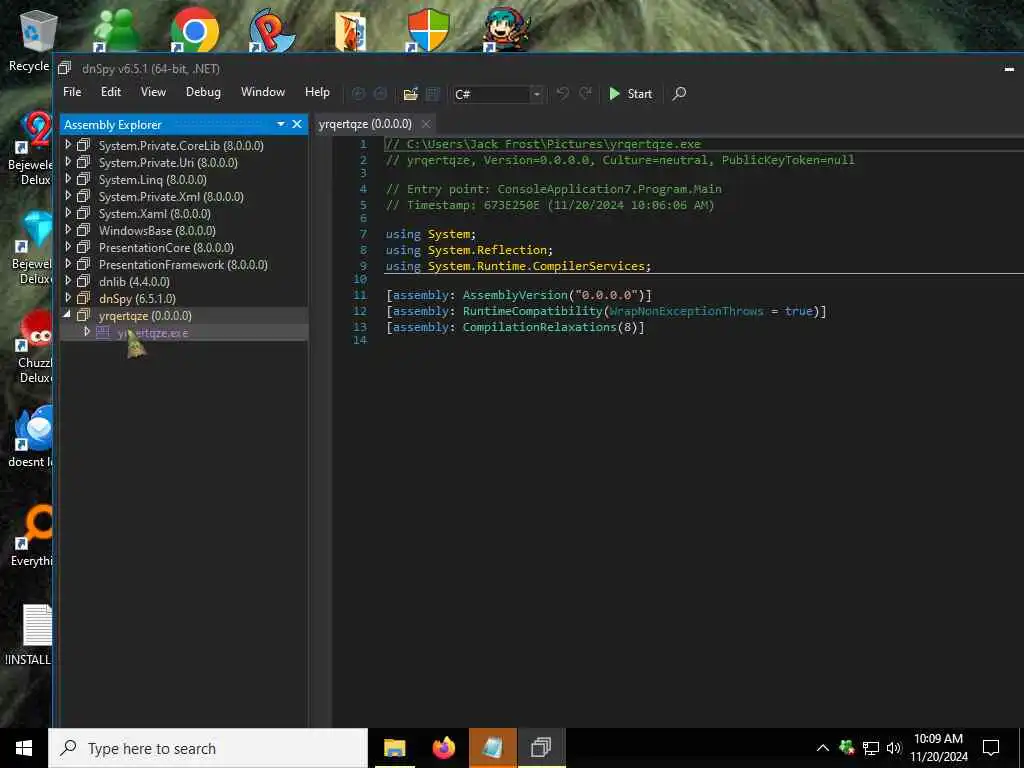Click RuntimeCompatibility attribute in code
The width and height of the screenshot is (1024, 768).
coord(533,311)
